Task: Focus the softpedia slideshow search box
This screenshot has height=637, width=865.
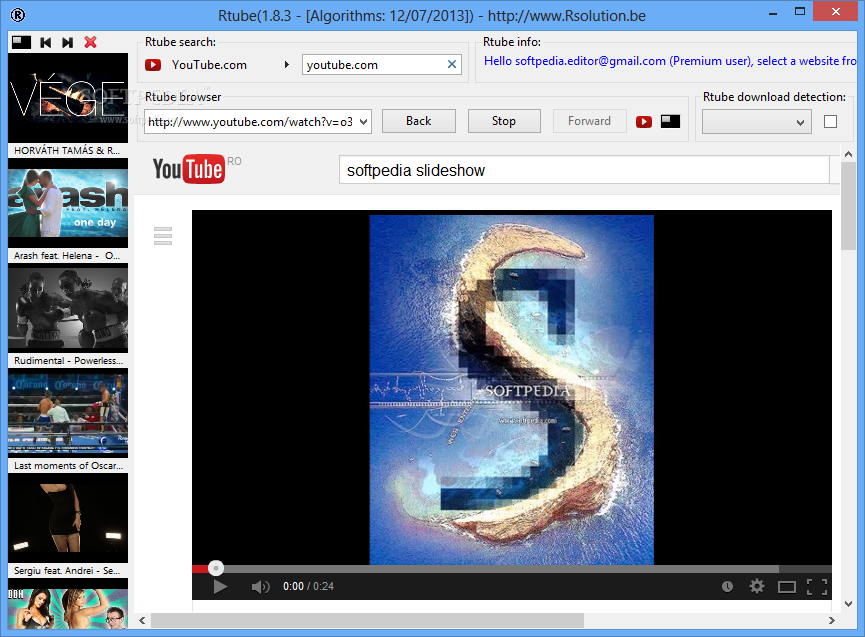Action: [584, 170]
